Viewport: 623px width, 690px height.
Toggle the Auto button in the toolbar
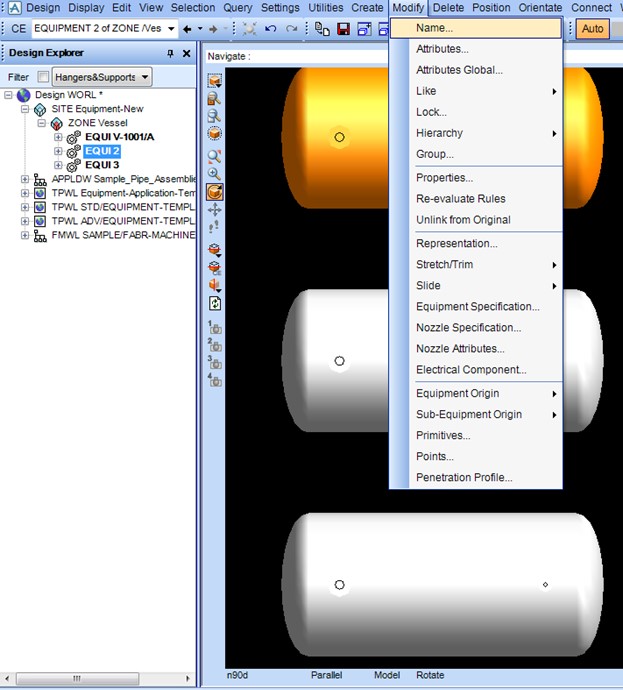pos(592,29)
